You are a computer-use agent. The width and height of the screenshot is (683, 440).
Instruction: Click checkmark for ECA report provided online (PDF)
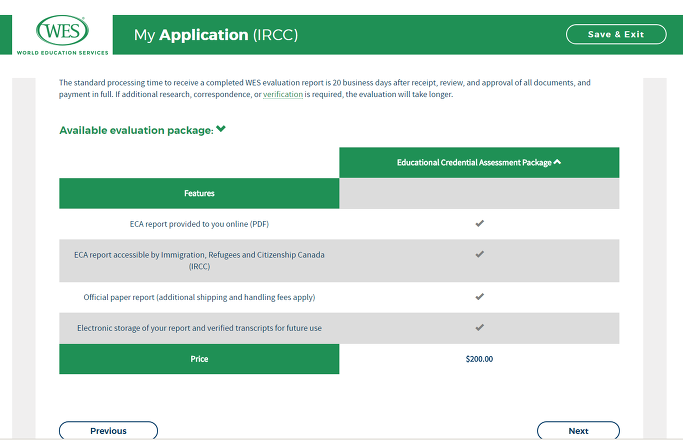tap(480, 223)
